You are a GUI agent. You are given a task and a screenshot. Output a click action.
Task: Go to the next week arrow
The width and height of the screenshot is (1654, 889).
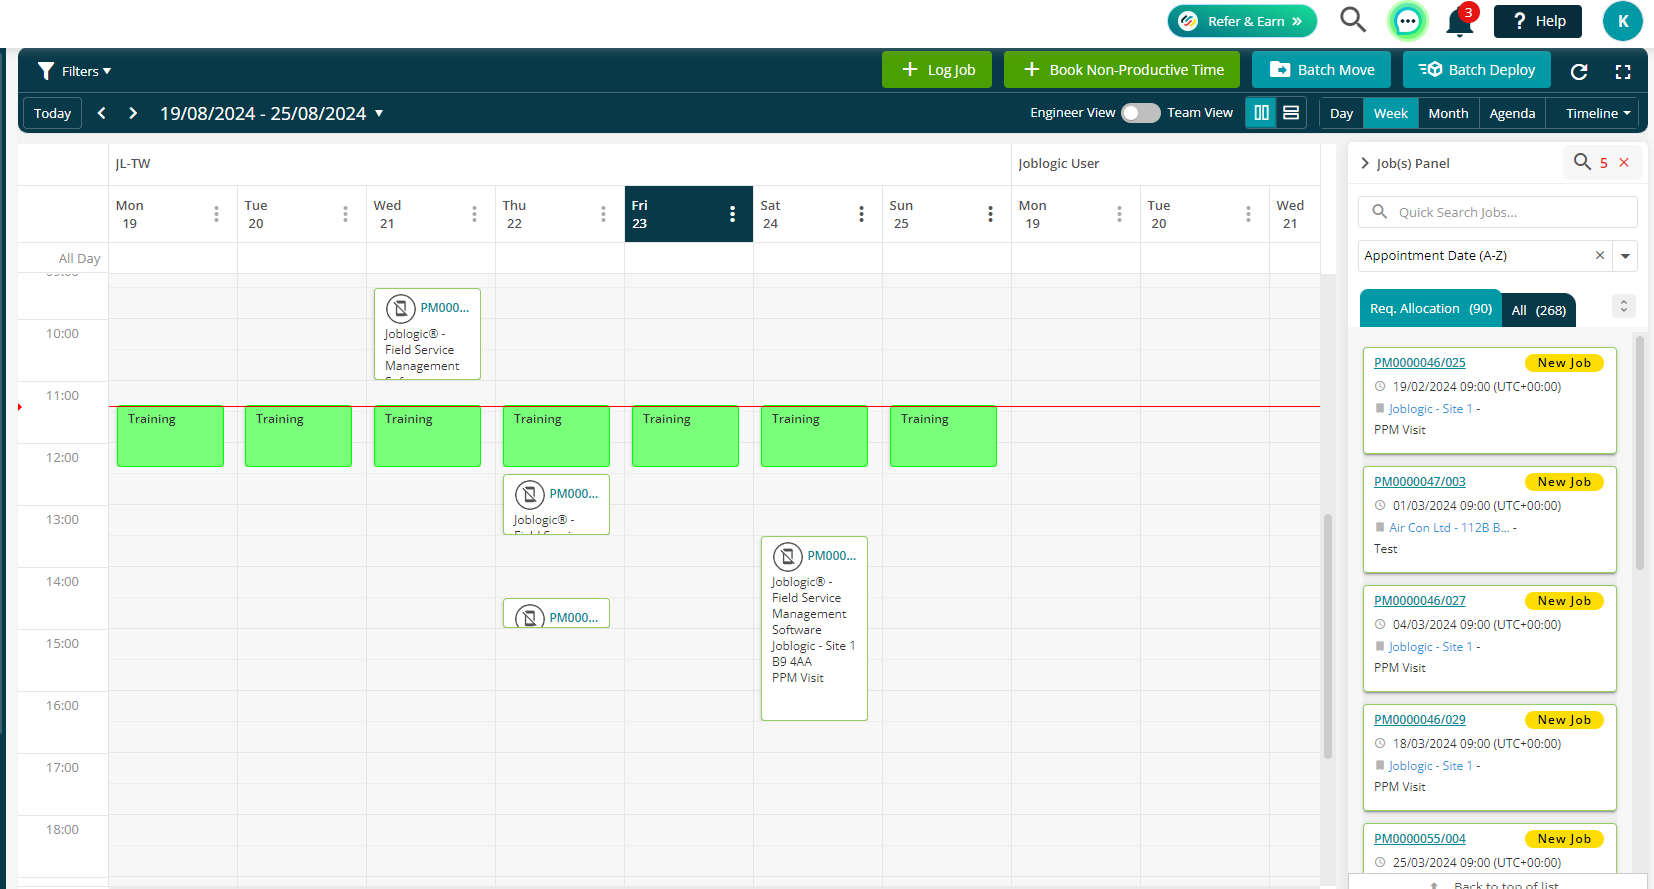(x=133, y=113)
